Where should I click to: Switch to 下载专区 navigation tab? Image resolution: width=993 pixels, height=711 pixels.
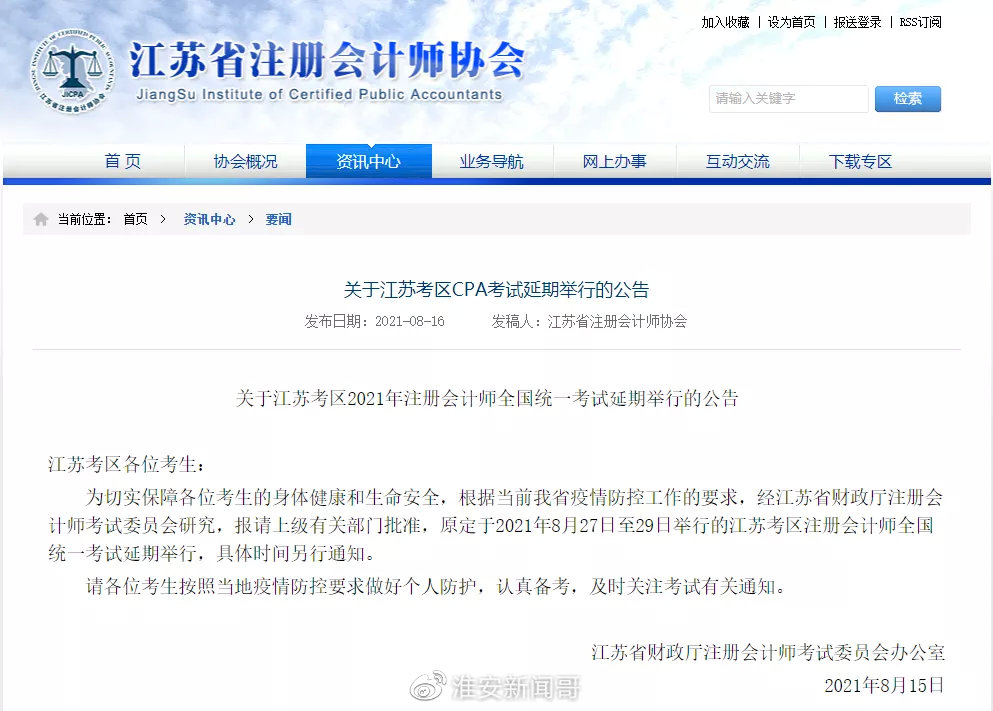[861, 161]
